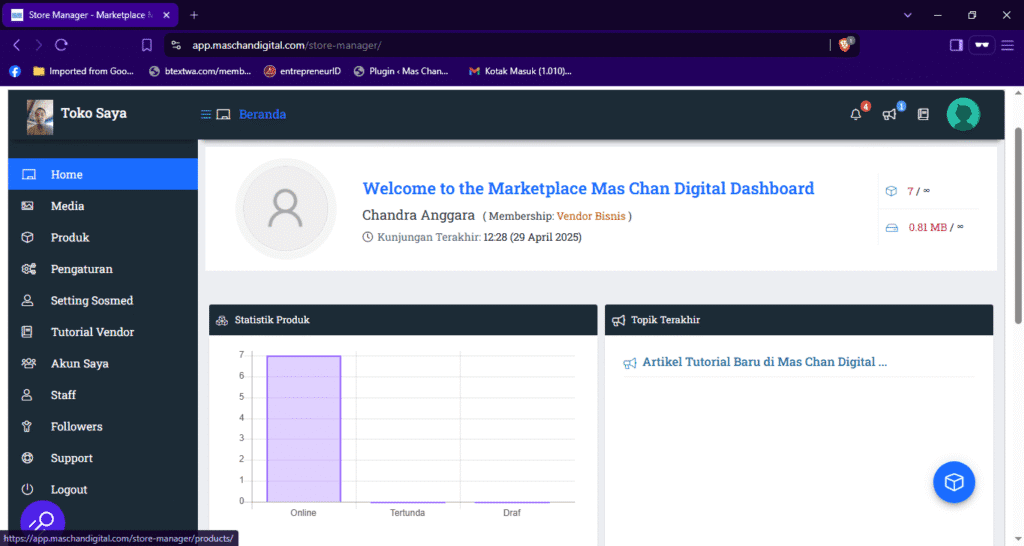The image size is (1024, 546).
Task: Open Support in the sidebar
Action: [x=103, y=458]
